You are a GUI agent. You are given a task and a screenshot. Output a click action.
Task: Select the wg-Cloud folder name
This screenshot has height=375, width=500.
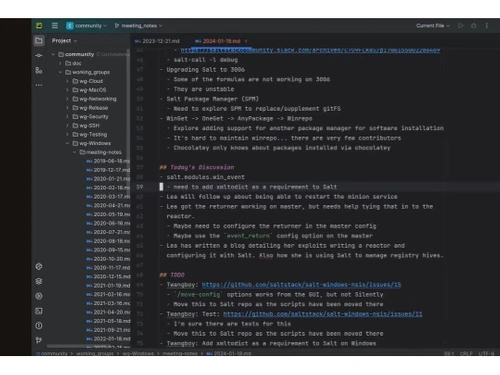[91, 81]
